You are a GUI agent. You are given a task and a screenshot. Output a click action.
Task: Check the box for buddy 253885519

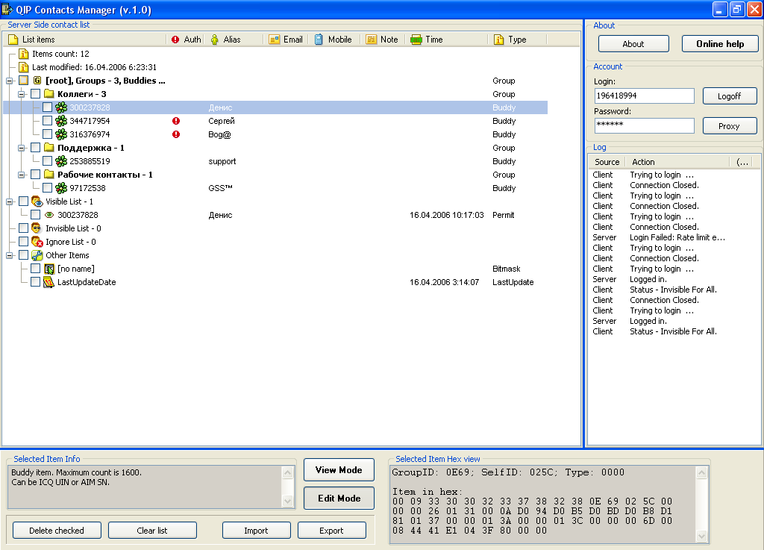[x=47, y=161]
